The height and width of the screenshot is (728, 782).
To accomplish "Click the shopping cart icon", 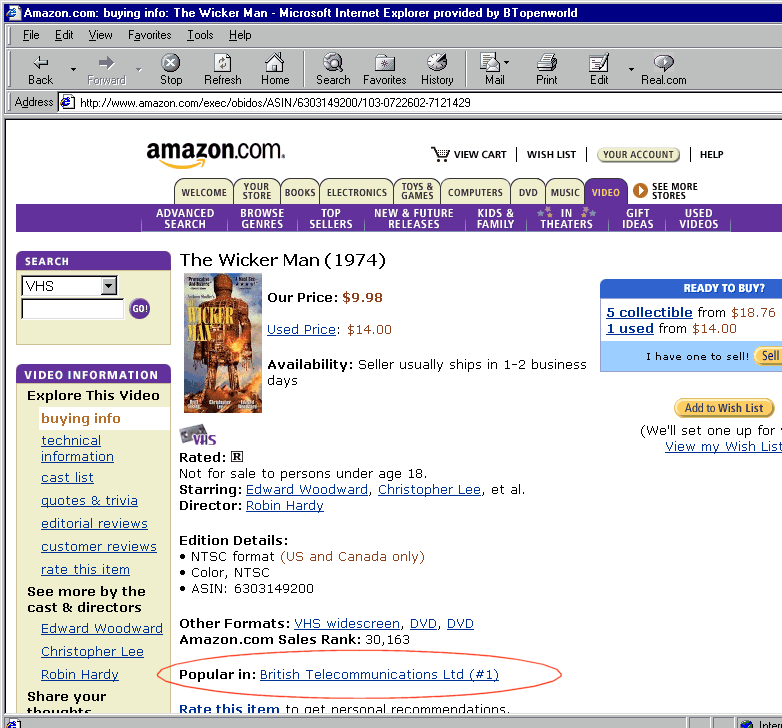I will (x=440, y=154).
